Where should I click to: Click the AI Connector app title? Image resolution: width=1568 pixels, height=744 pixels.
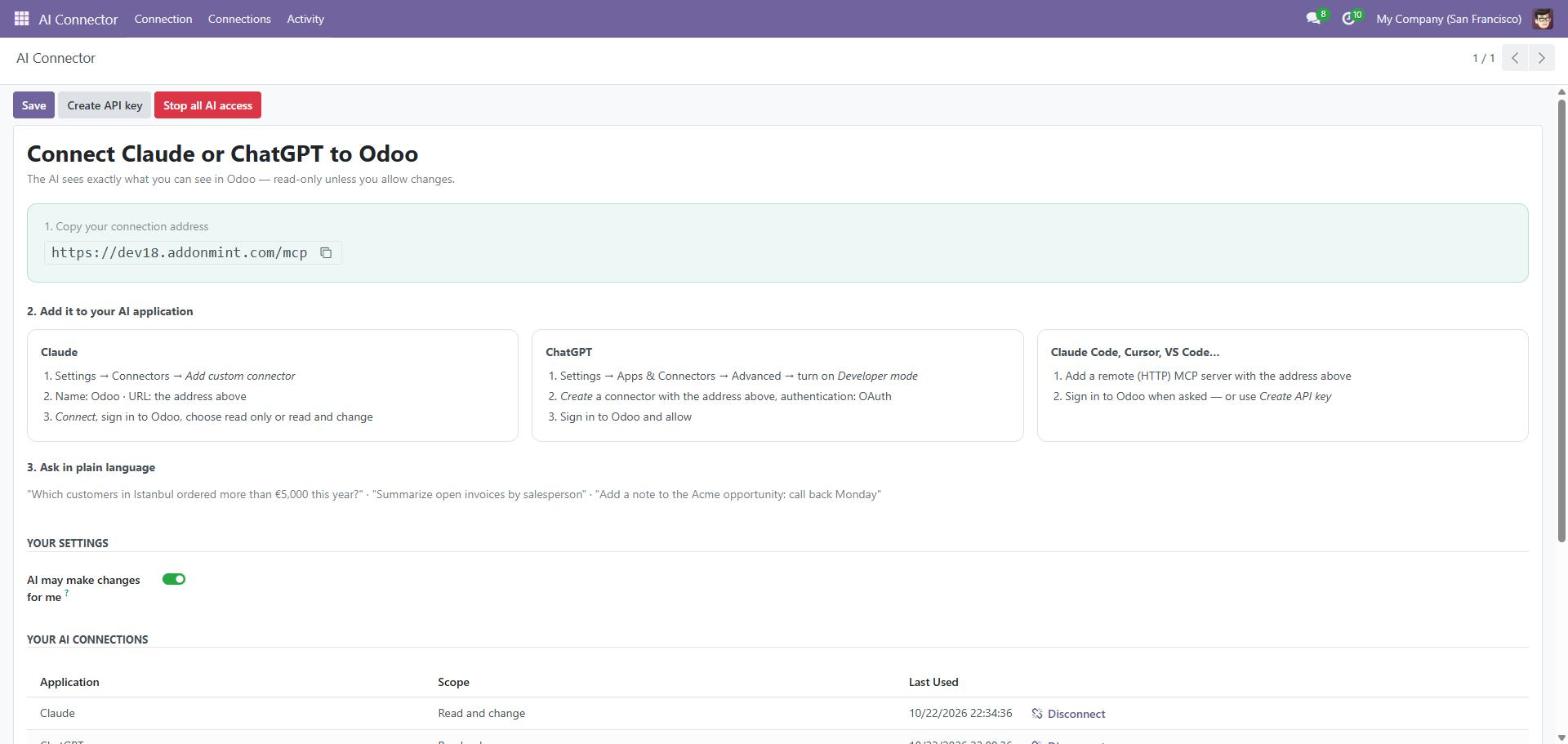[x=78, y=19]
